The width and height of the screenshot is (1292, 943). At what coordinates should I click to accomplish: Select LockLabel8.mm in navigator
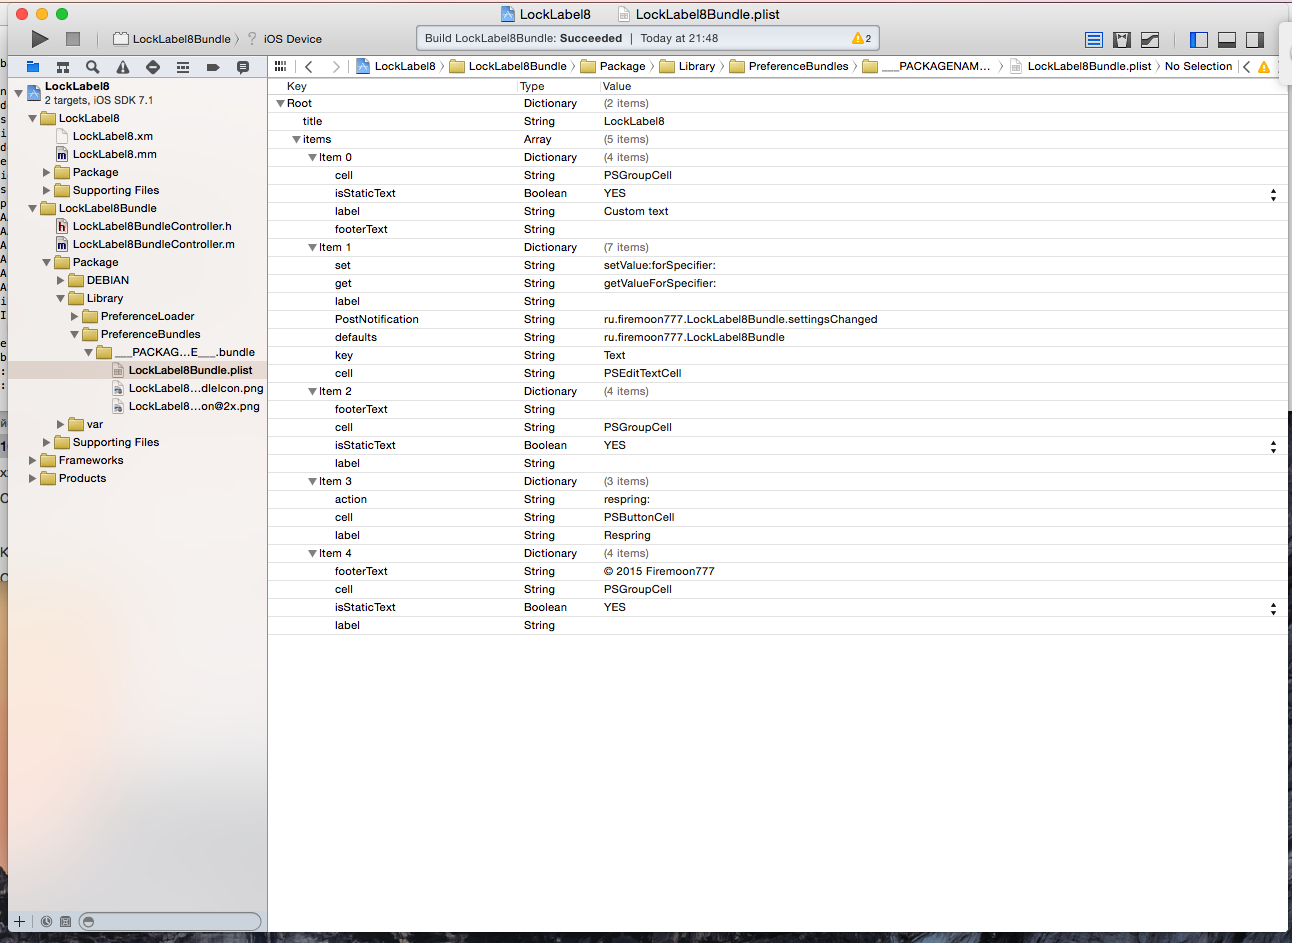click(115, 154)
